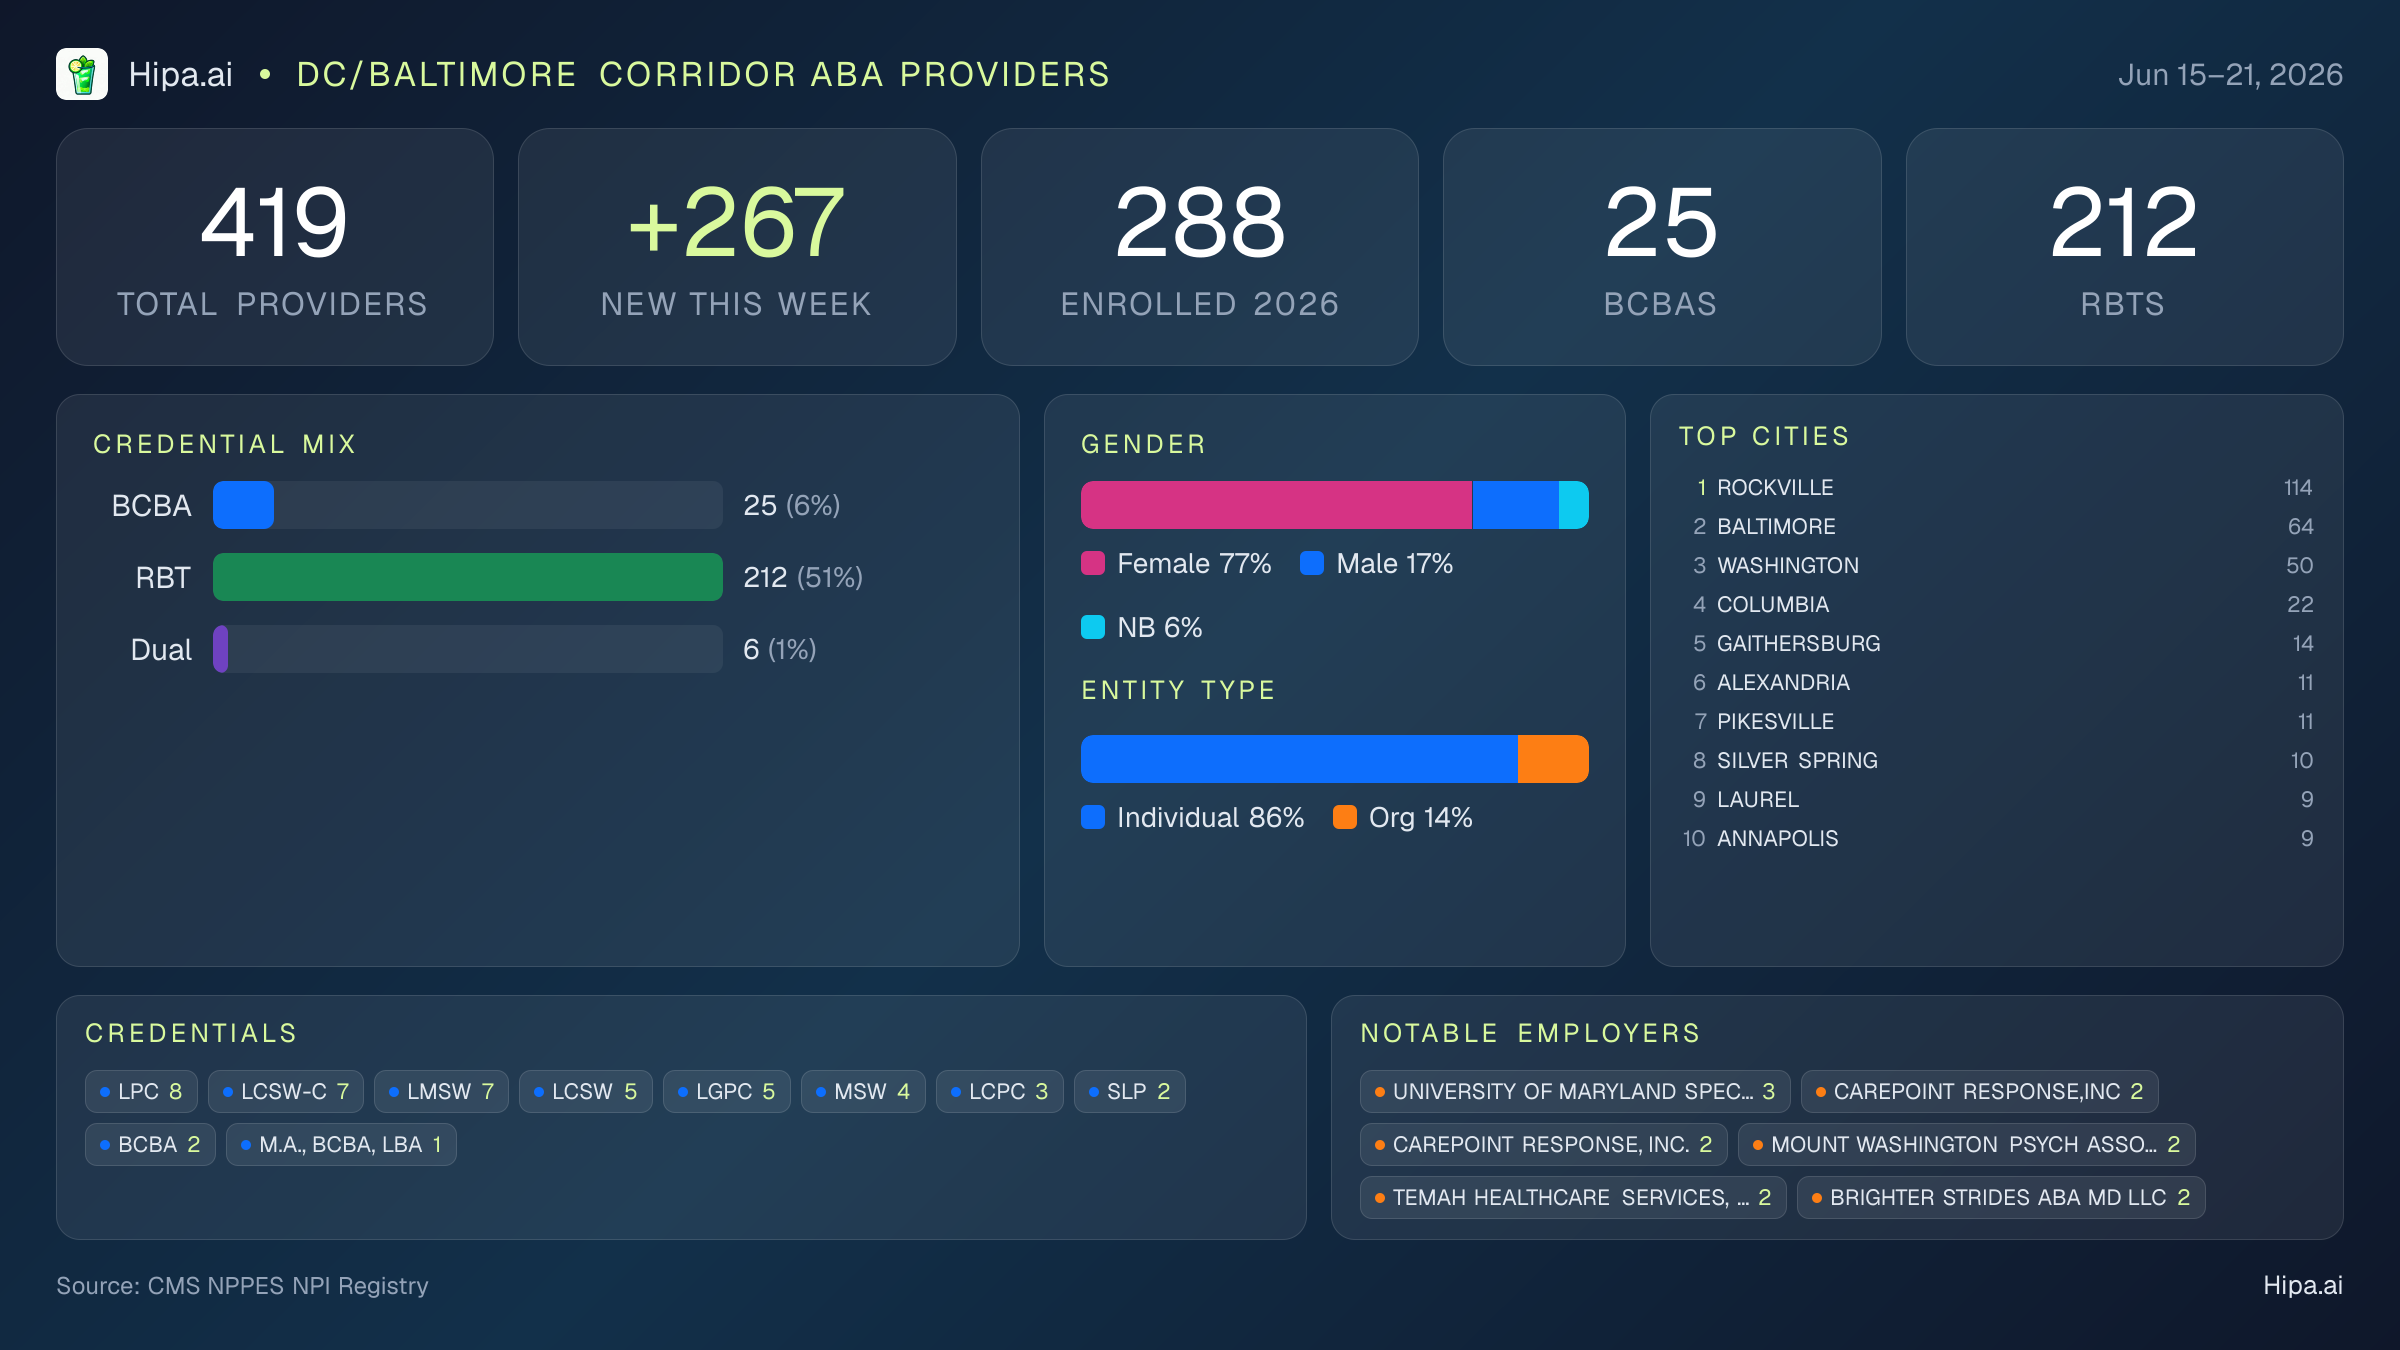Screen dimensions: 2400x1350
Task: Click the BCBA blue bar in Credential Mix
Action: click(243, 505)
